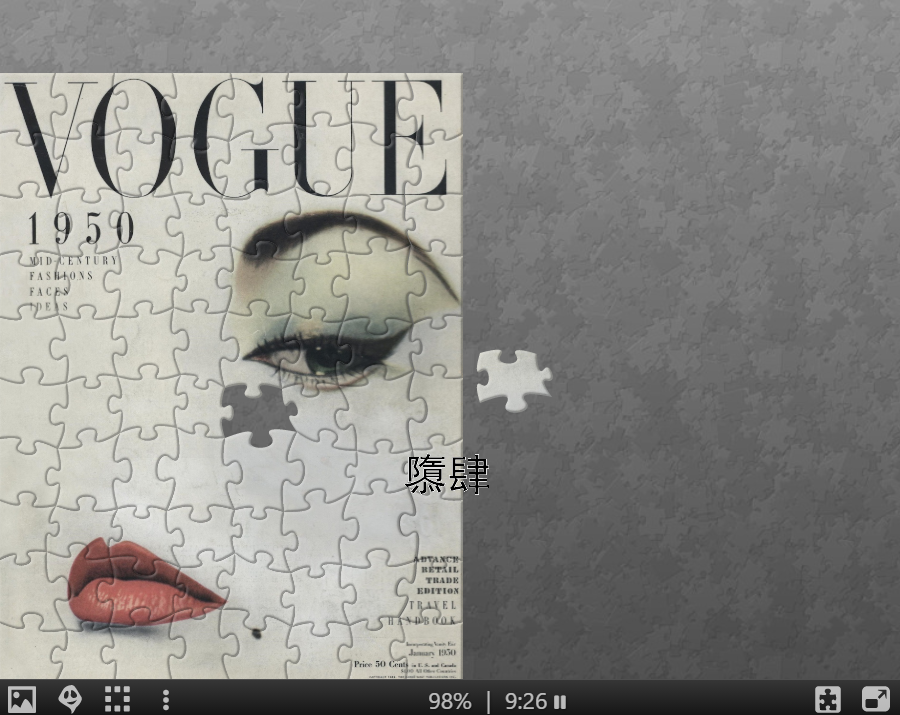Toggle the ghost image icon
900x715 pixels.
70,700
